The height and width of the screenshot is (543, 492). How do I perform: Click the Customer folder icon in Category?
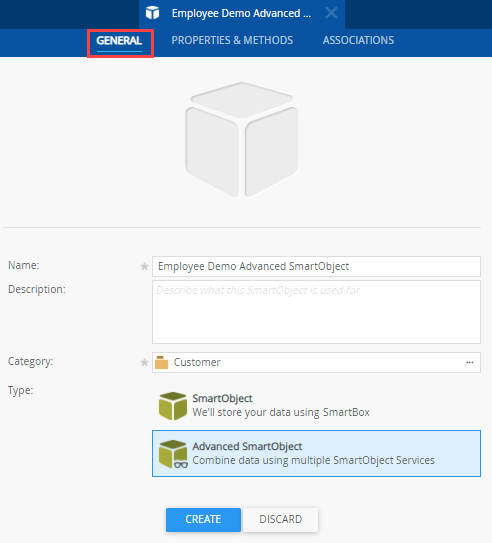(x=161, y=362)
